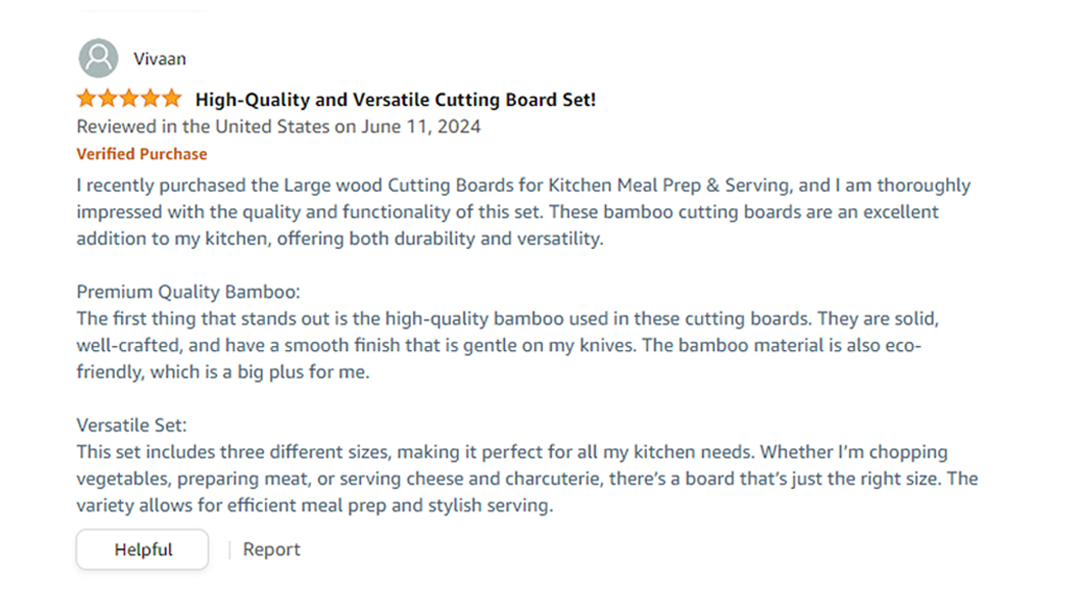Click the line 'variety allows for efficient meal prep'
This screenshot has height=608, width=1080.
[x=314, y=506]
